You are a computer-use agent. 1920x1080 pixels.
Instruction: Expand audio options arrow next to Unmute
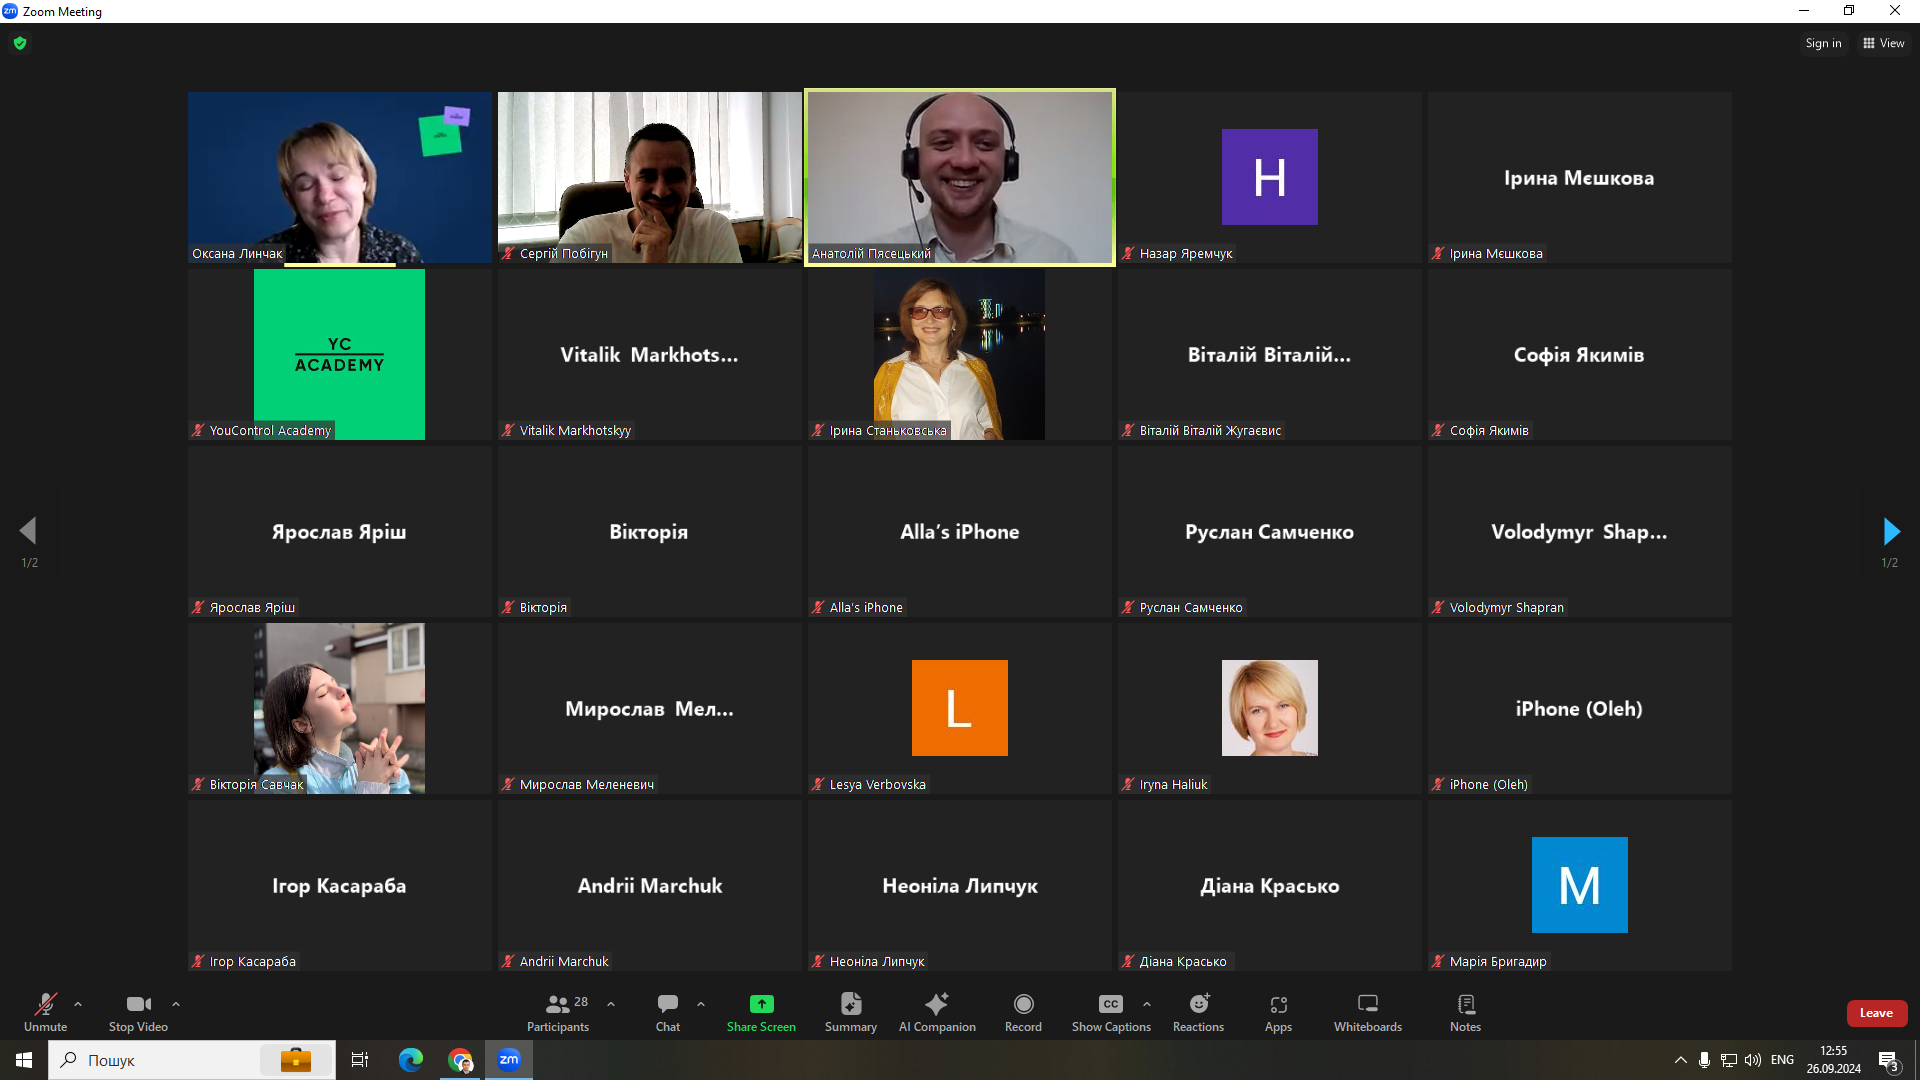click(x=78, y=1004)
